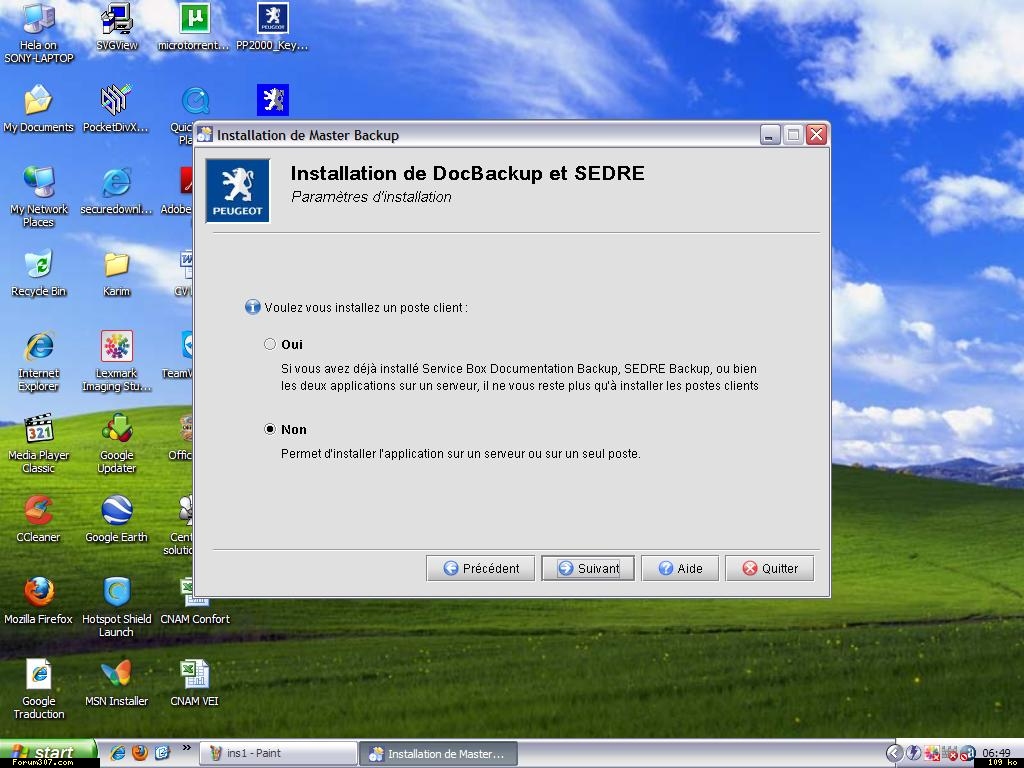Close the Installation de Master Backup window
This screenshot has width=1024, height=768.
(816, 135)
